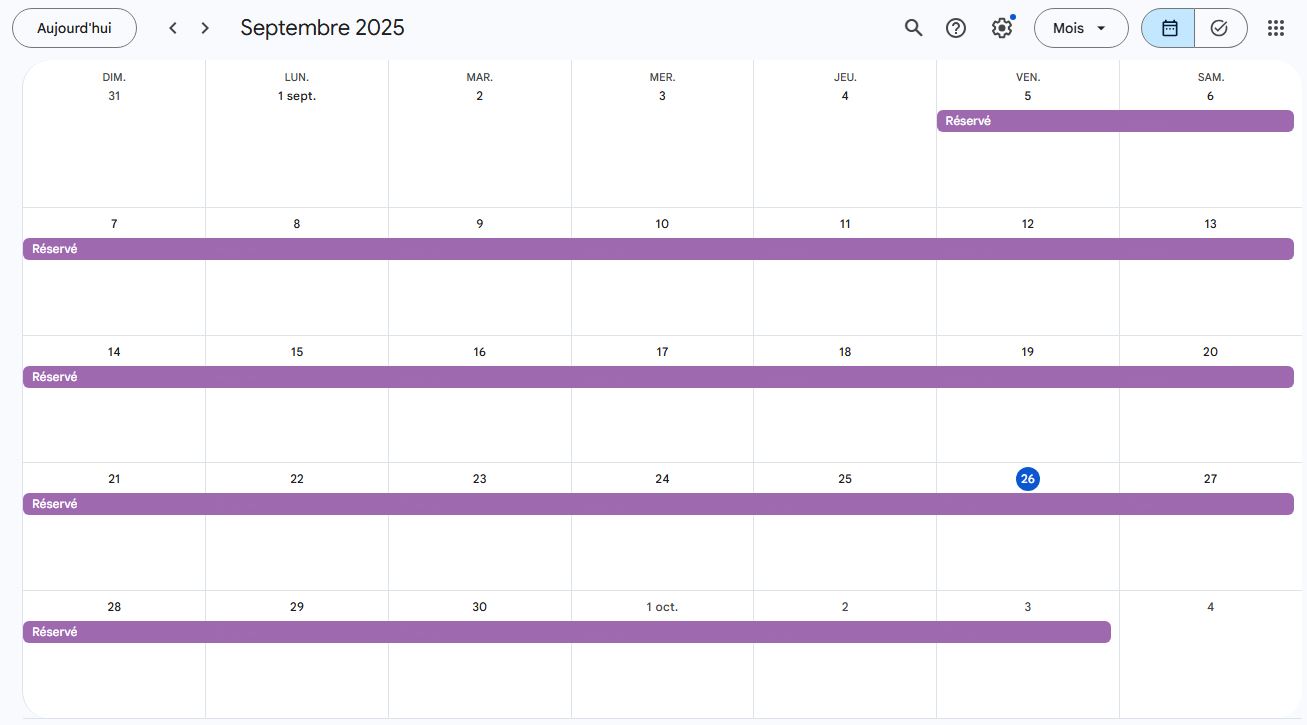The width and height of the screenshot is (1307, 725).
Task: Go to the previous month arrow
Action: 173,28
